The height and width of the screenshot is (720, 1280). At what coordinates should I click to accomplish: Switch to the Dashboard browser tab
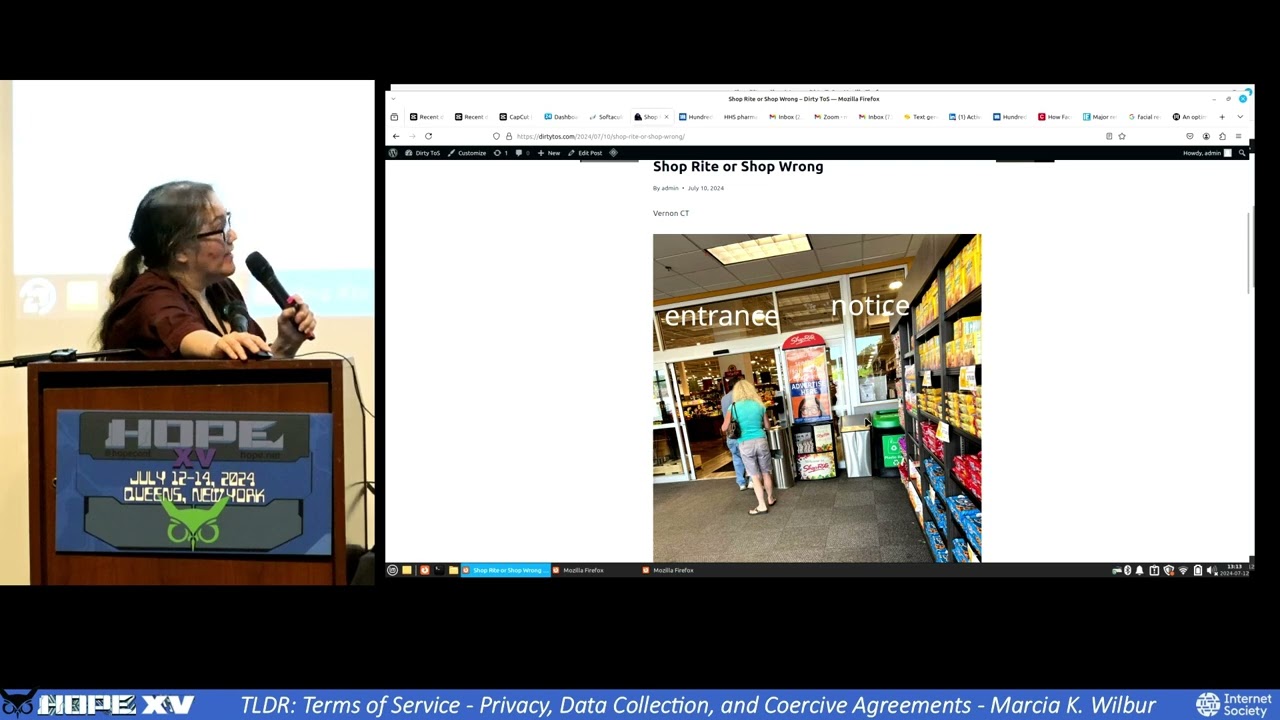click(x=560, y=117)
